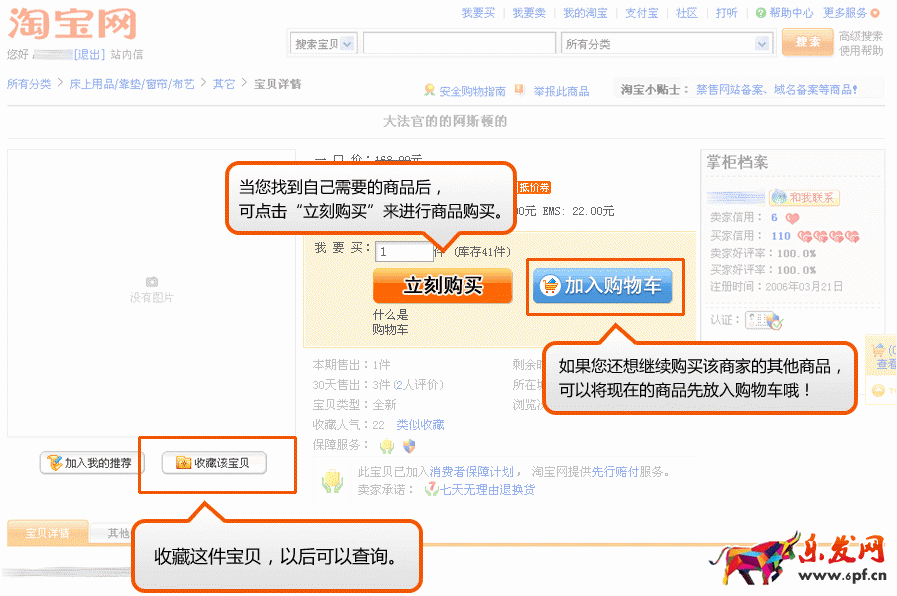Click the orange 搜索 search button

[x=807, y=44]
